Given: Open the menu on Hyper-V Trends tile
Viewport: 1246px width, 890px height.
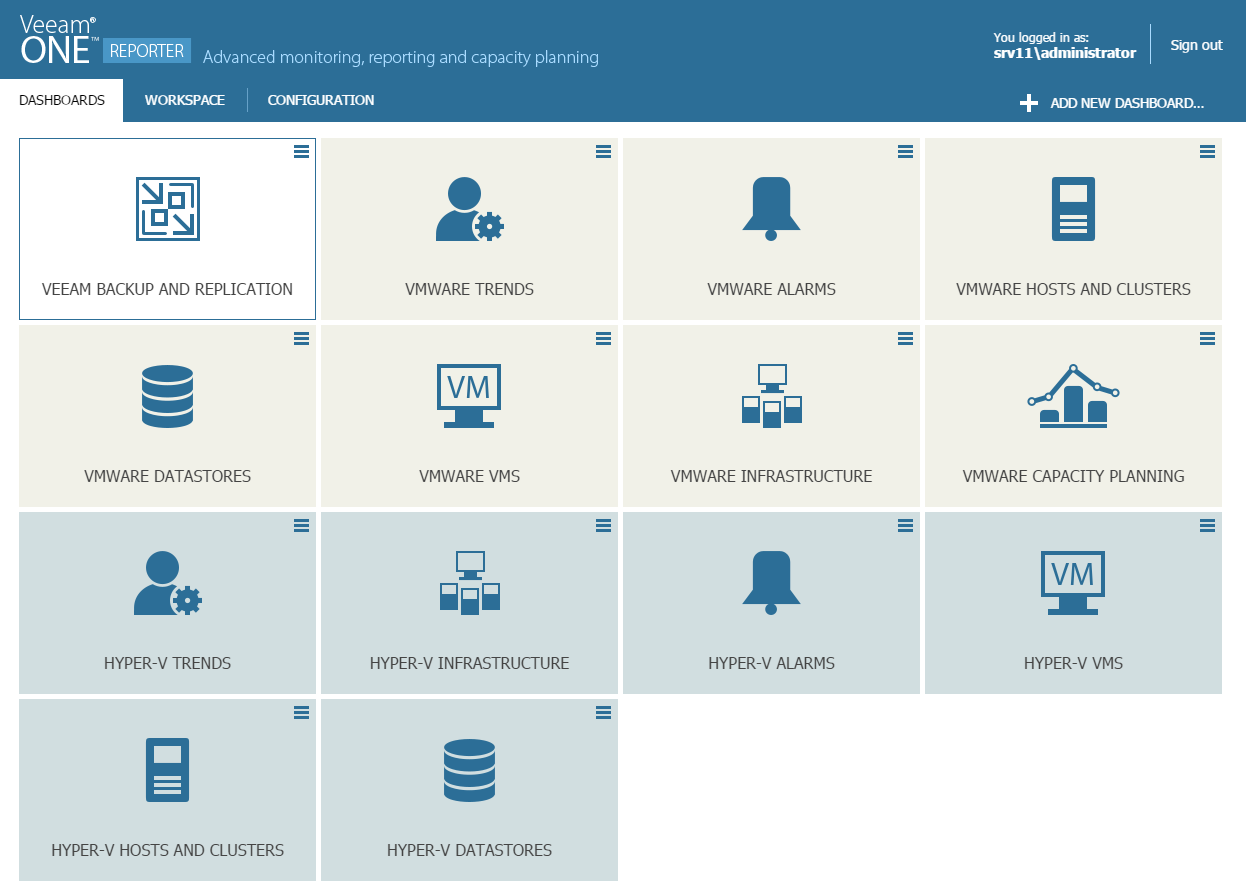Looking at the screenshot, I should (x=301, y=525).
